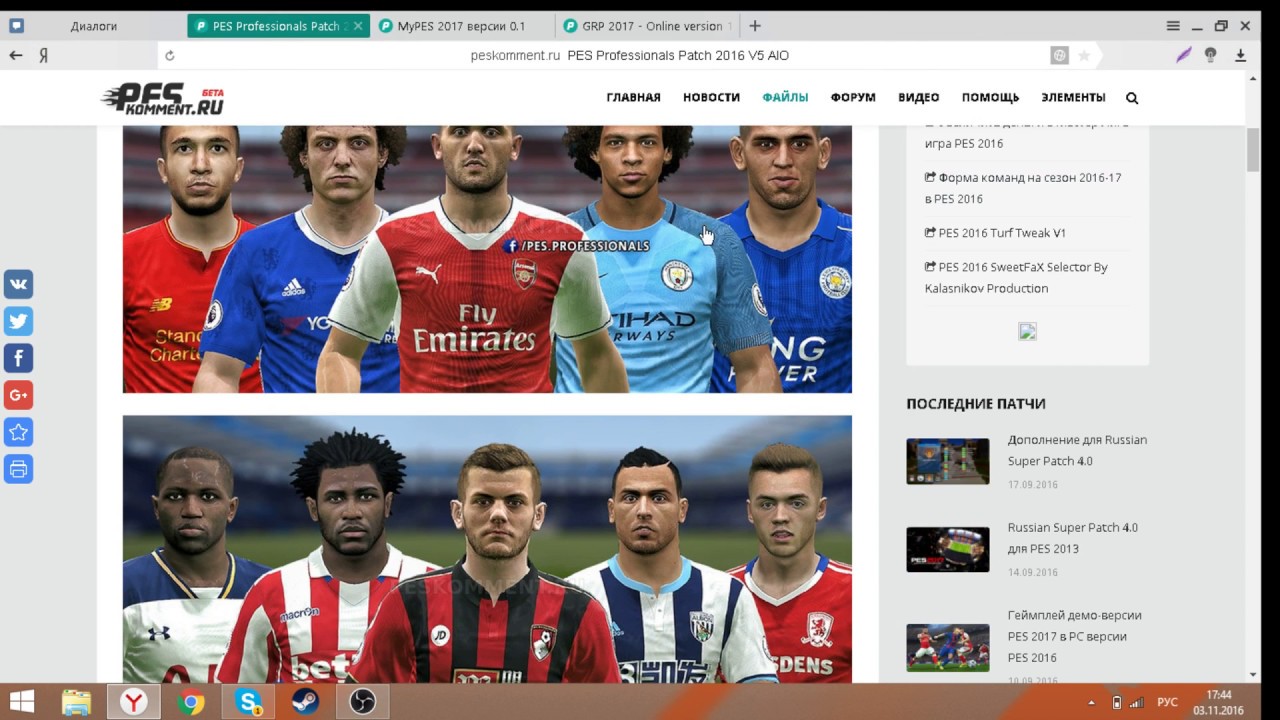Image resolution: width=1280 pixels, height=720 pixels.
Task: Open browser downloads
Action: coord(1241,56)
